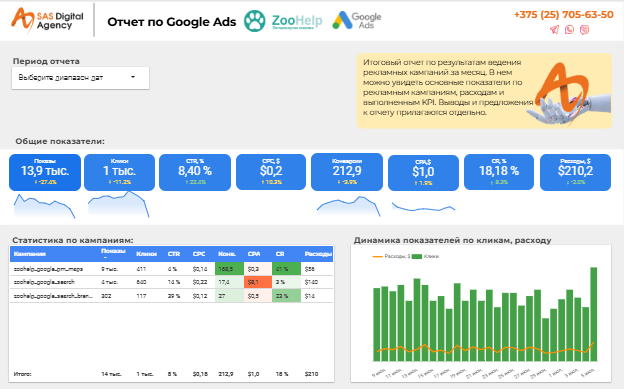The width and height of the screenshot is (624, 389).
Task: Toggle the green 'Клики' legend item
Action: point(425,256)
